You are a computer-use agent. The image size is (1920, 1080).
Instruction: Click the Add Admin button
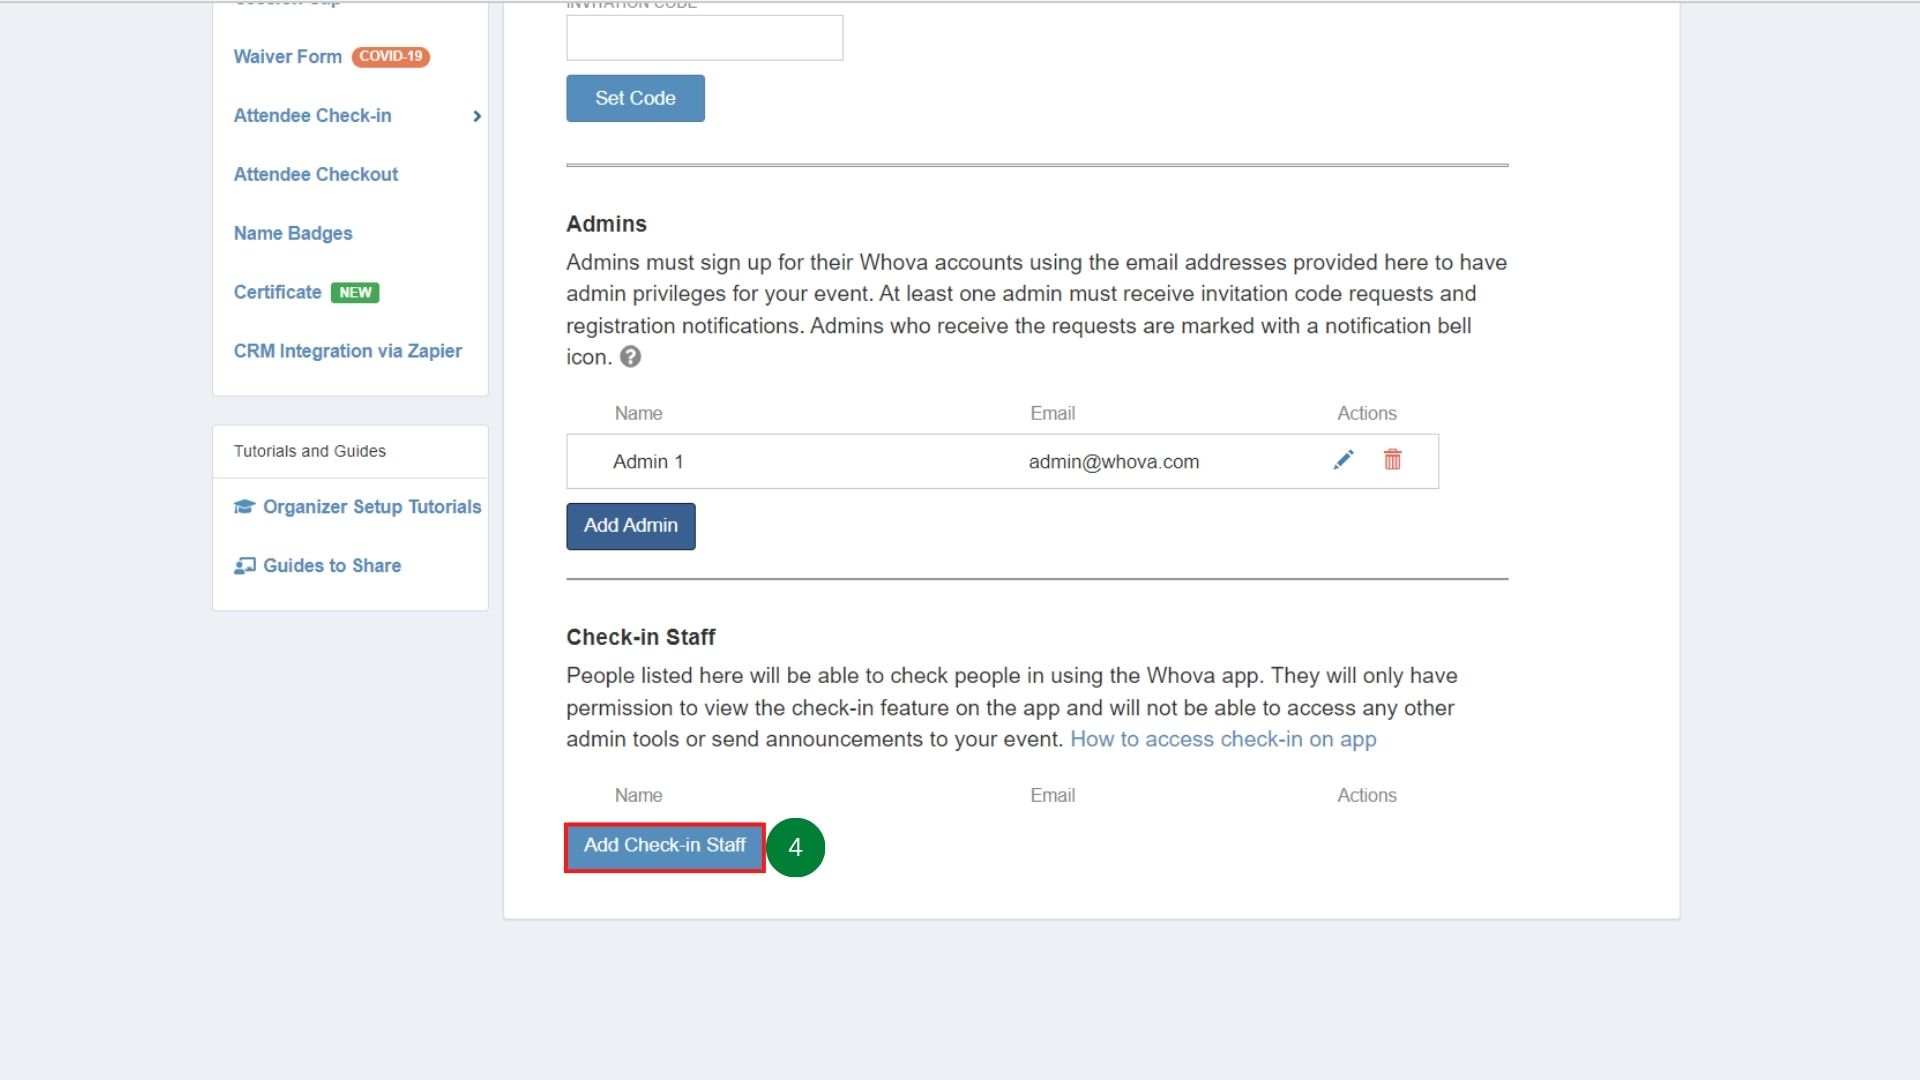coord(630,525)
